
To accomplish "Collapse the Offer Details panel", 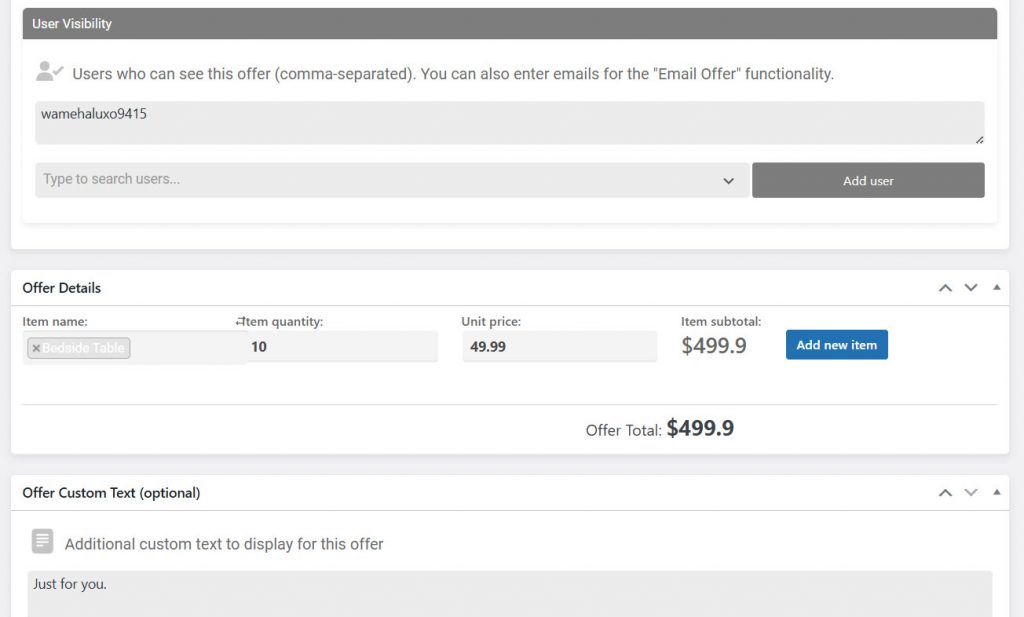I will (995, 287).
